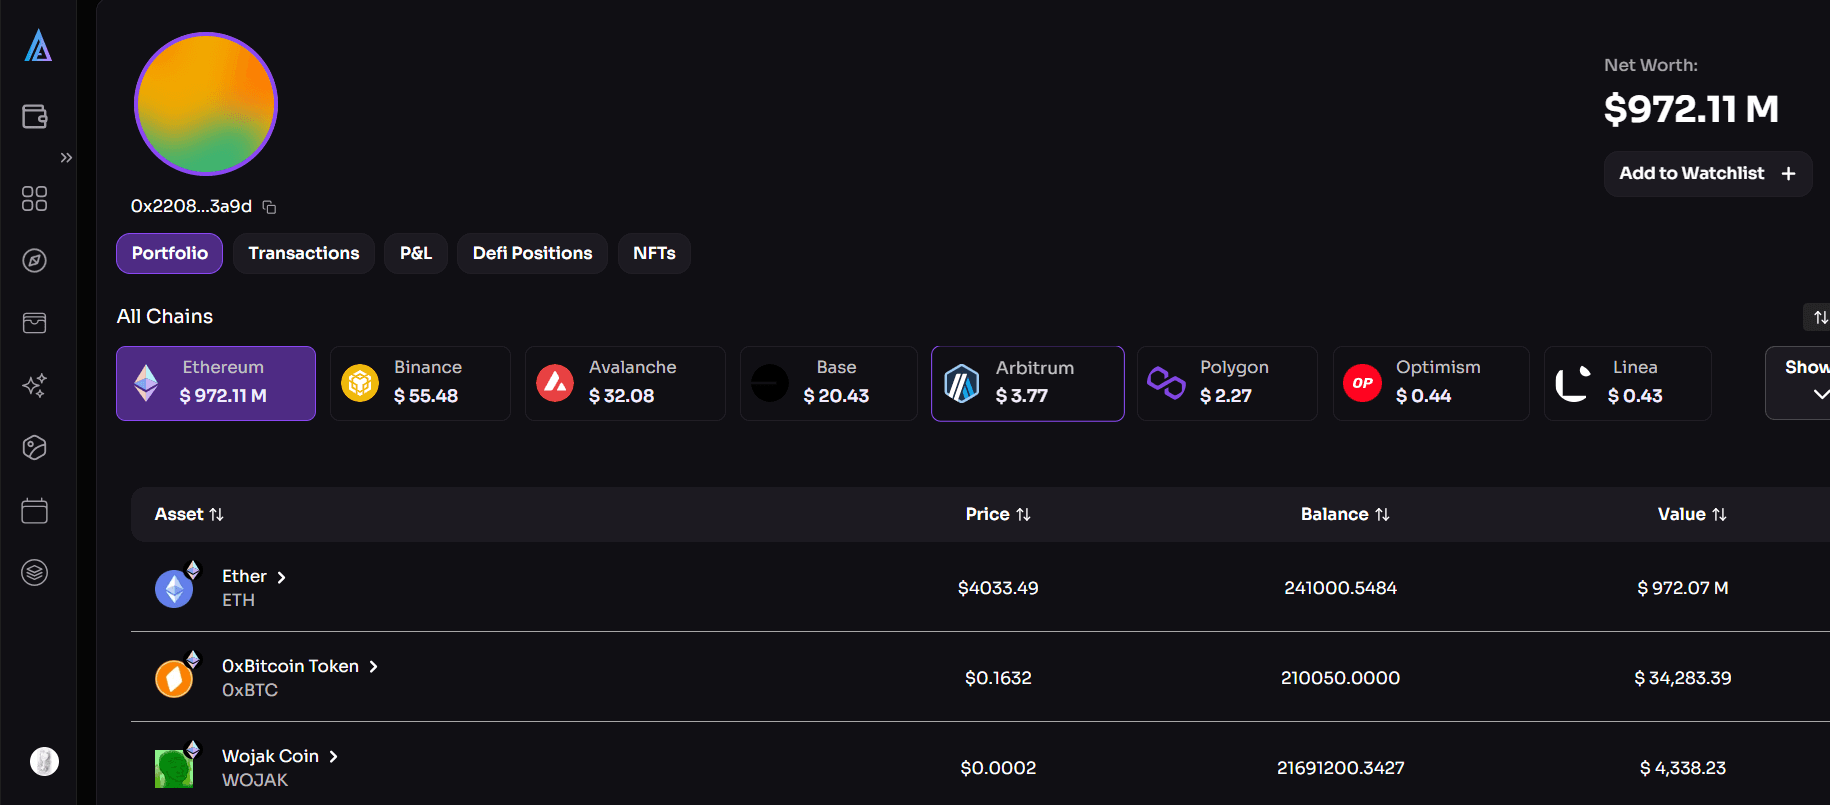The image size is (1830, 805).
Task: Open the sparkle stars icon in sidebar
Action: click(x=35, y=385)
